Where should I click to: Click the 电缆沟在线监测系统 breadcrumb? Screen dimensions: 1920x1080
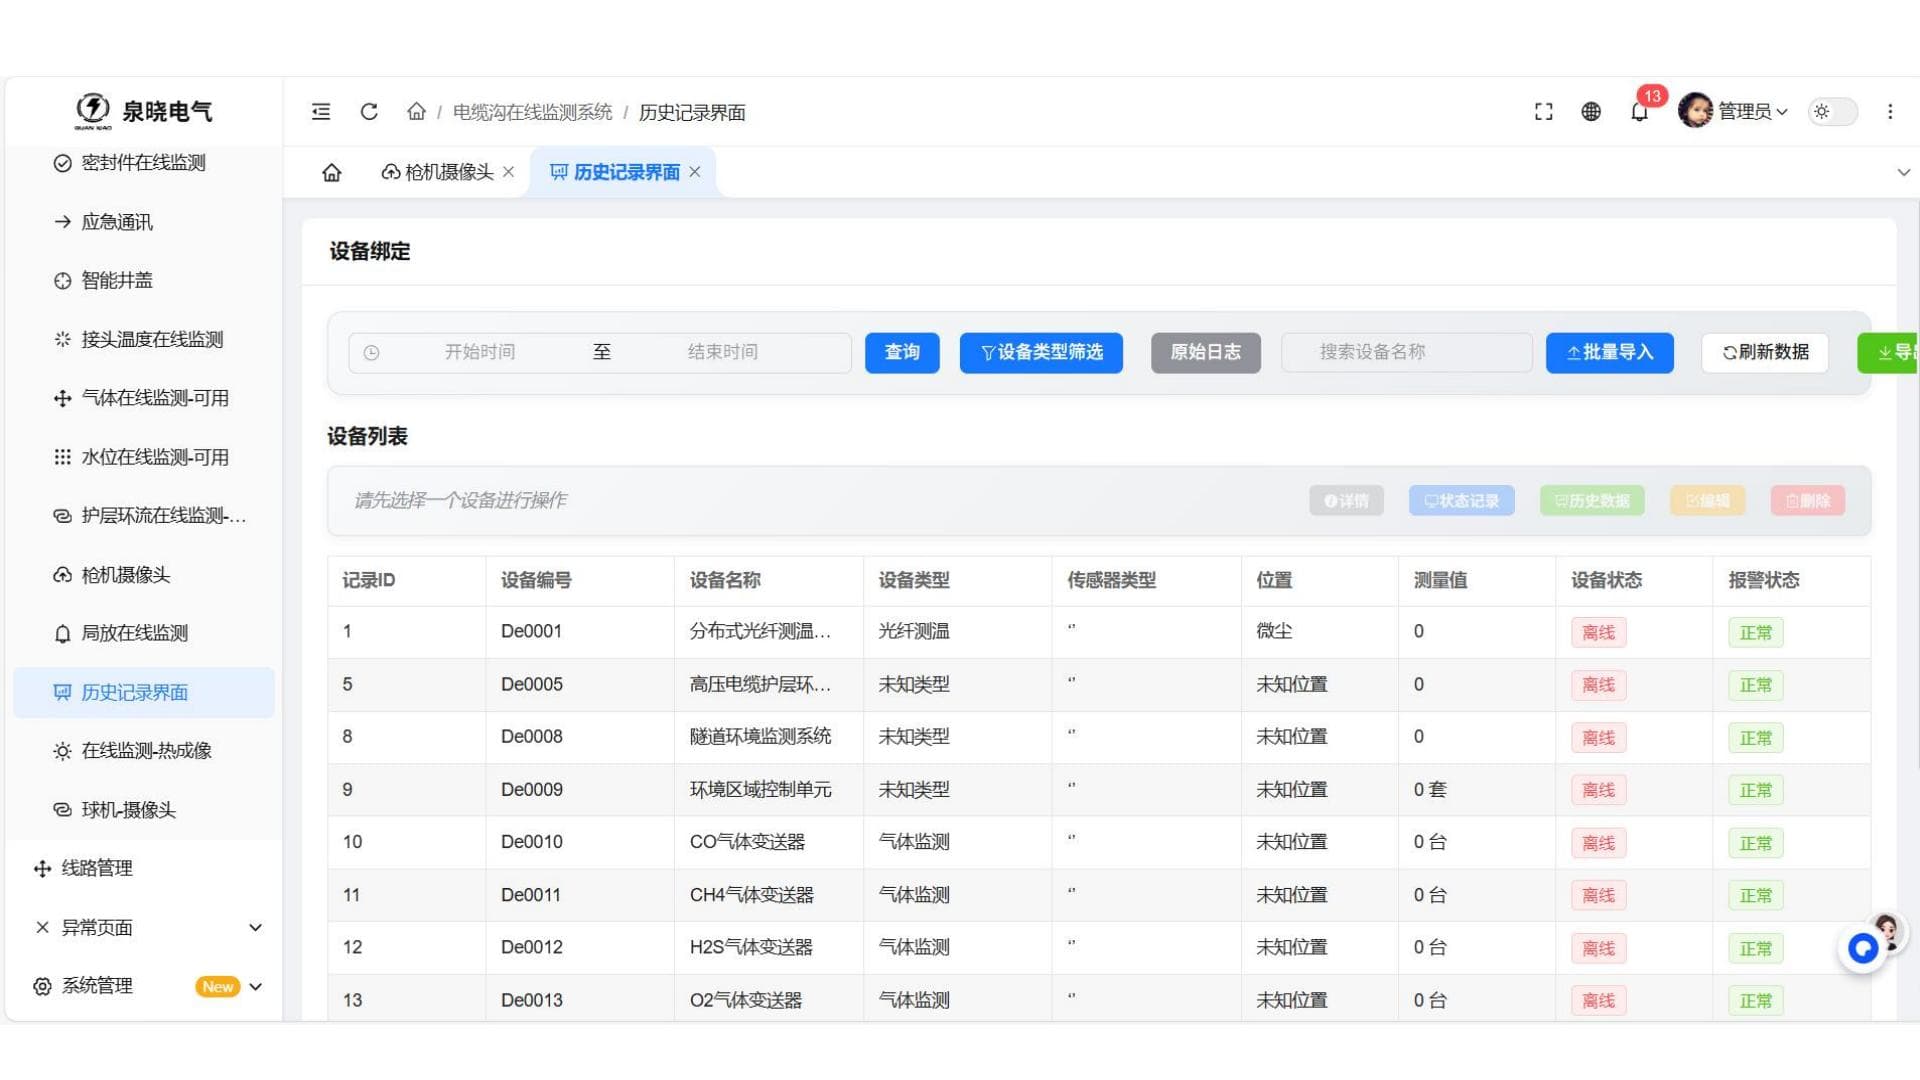pos(532,112)
